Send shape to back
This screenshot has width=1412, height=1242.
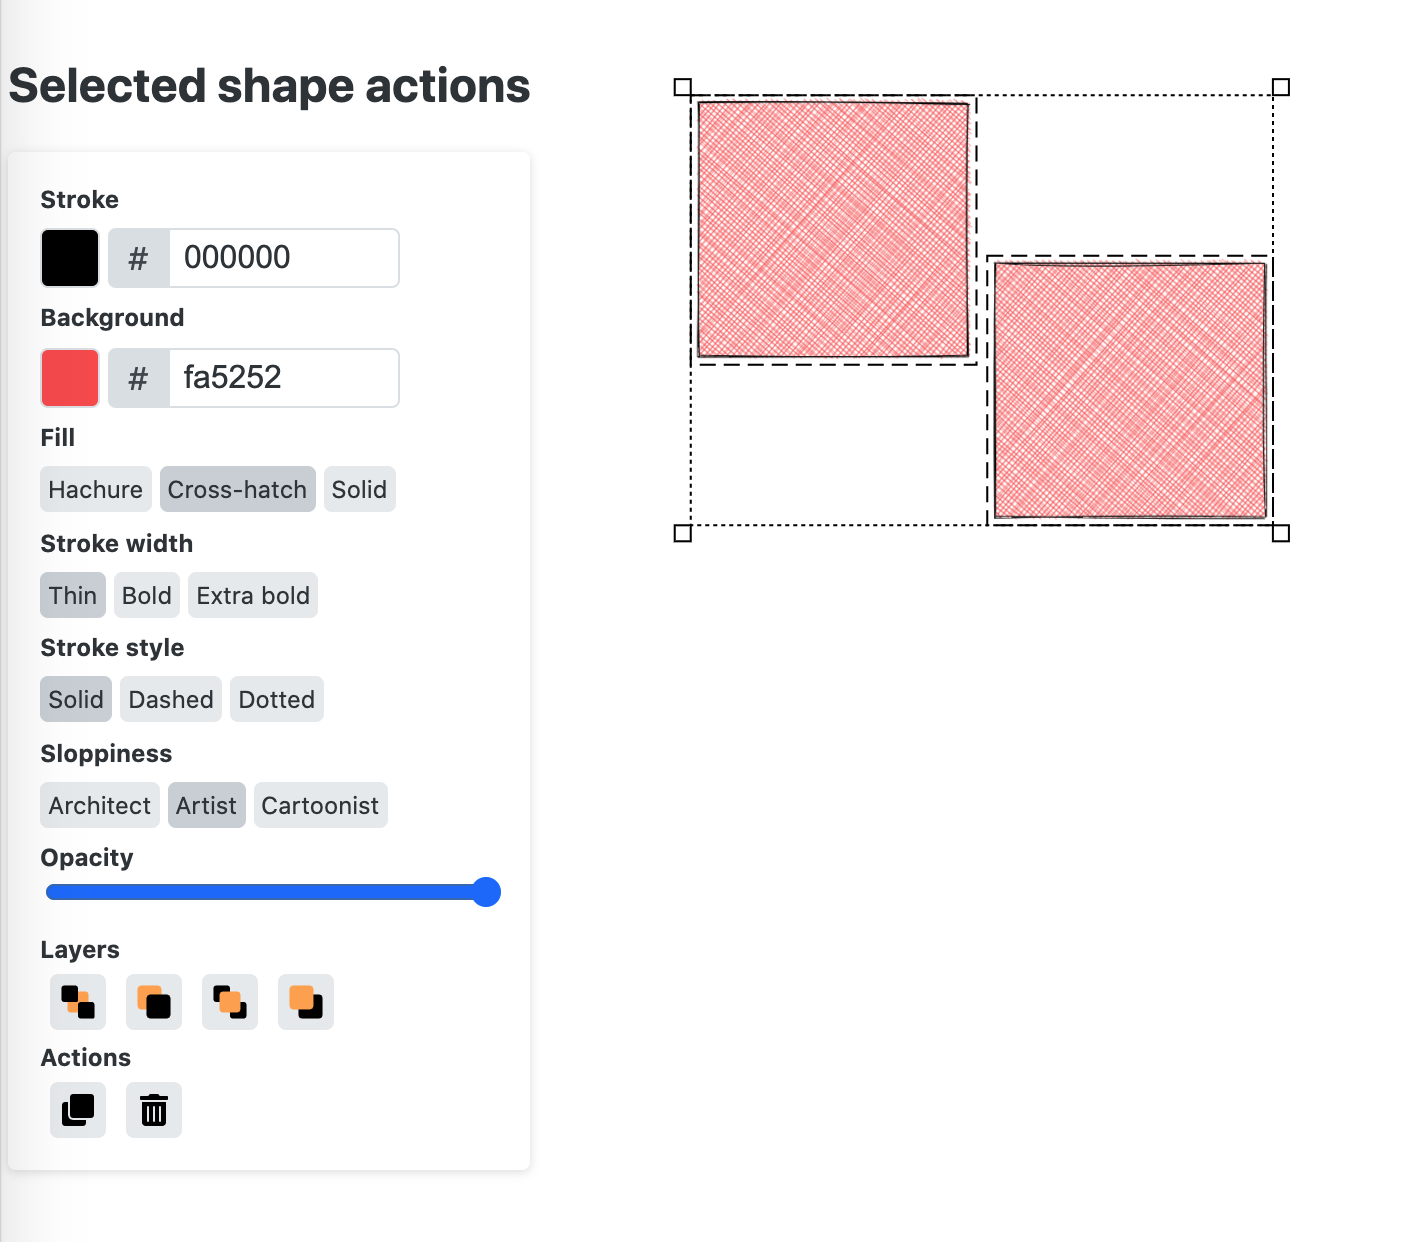(x=77, y=1002)
